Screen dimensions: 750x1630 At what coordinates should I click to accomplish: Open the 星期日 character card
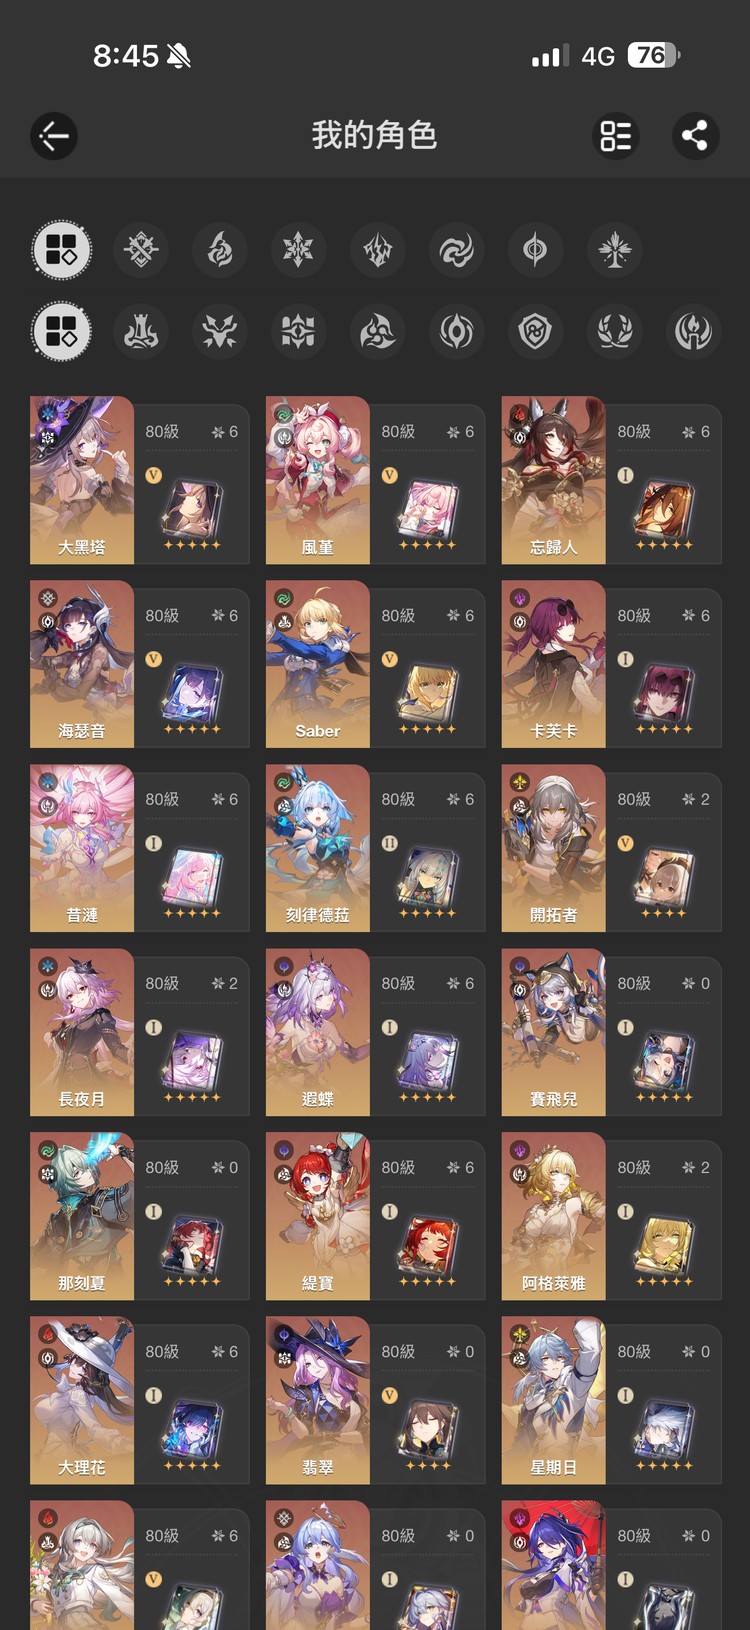click(x=611, y=1400)
